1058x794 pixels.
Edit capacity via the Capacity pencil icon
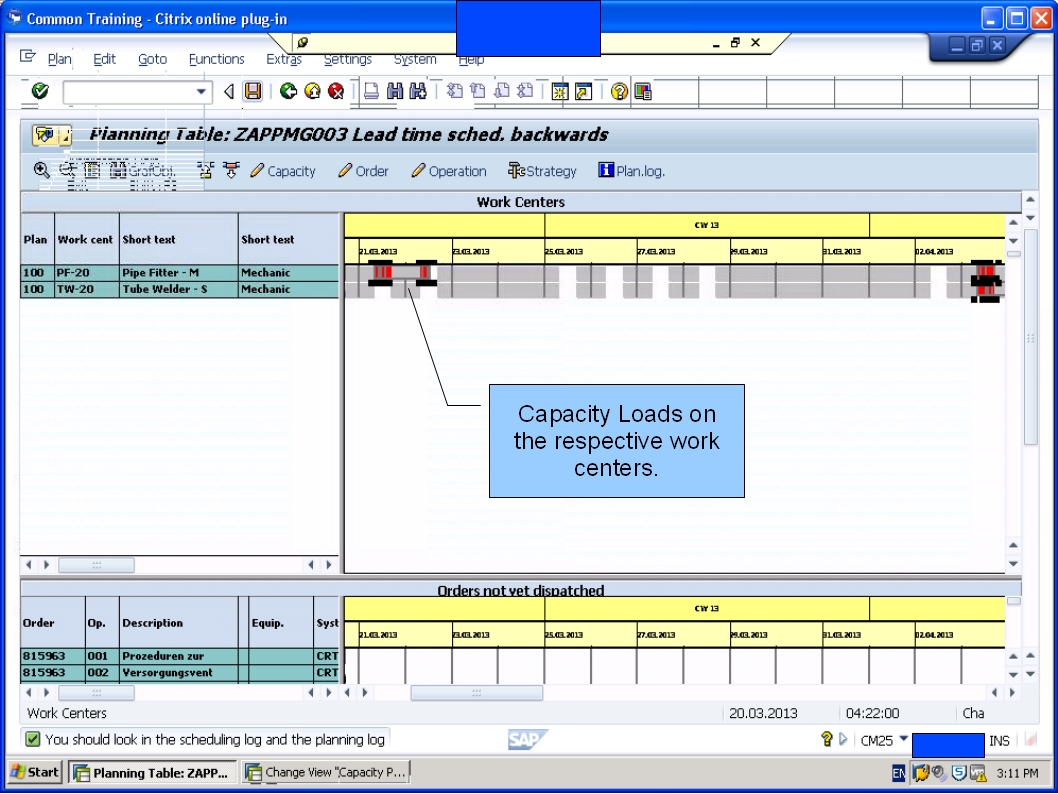[283, 171]
